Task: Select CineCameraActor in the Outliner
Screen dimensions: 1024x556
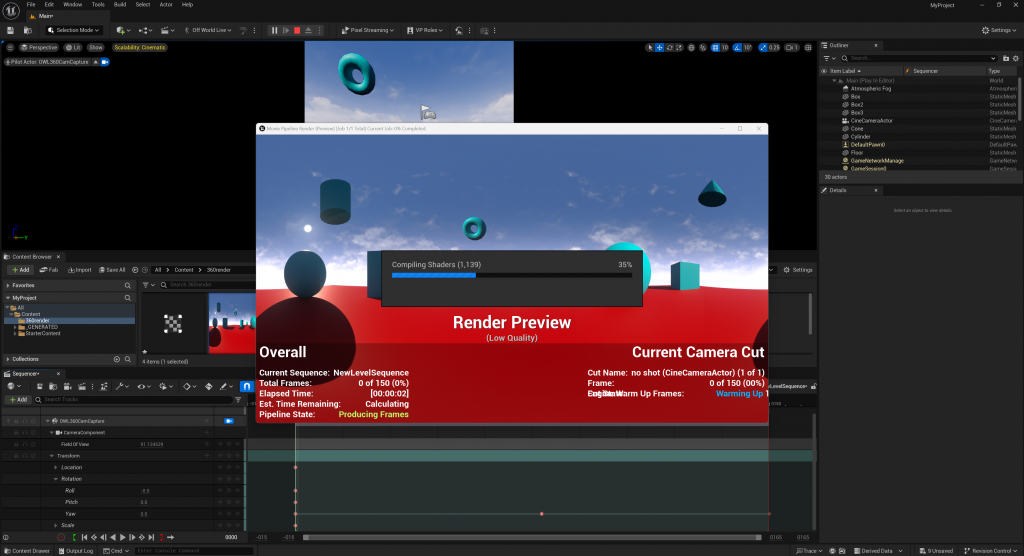Action: tap(871, 121)
